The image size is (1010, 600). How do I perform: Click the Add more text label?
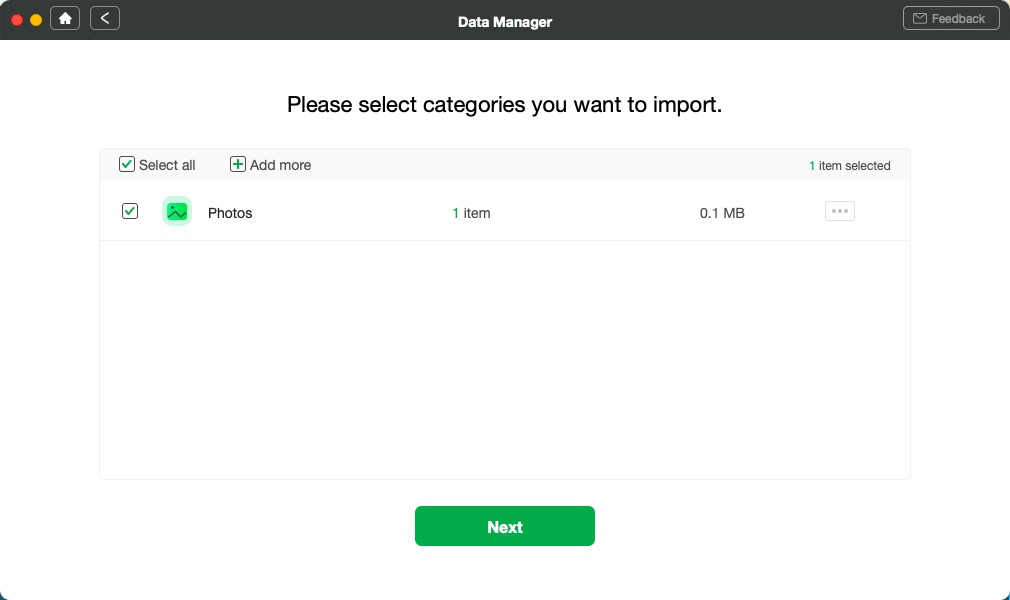(280, 165)
